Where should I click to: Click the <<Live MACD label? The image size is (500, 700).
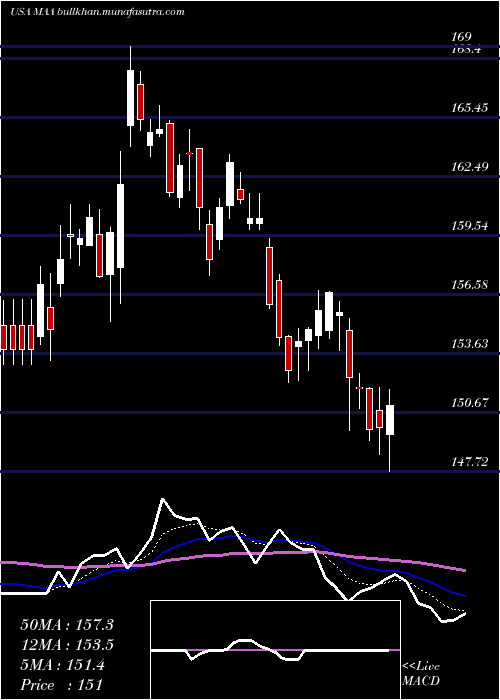(421, 674)
